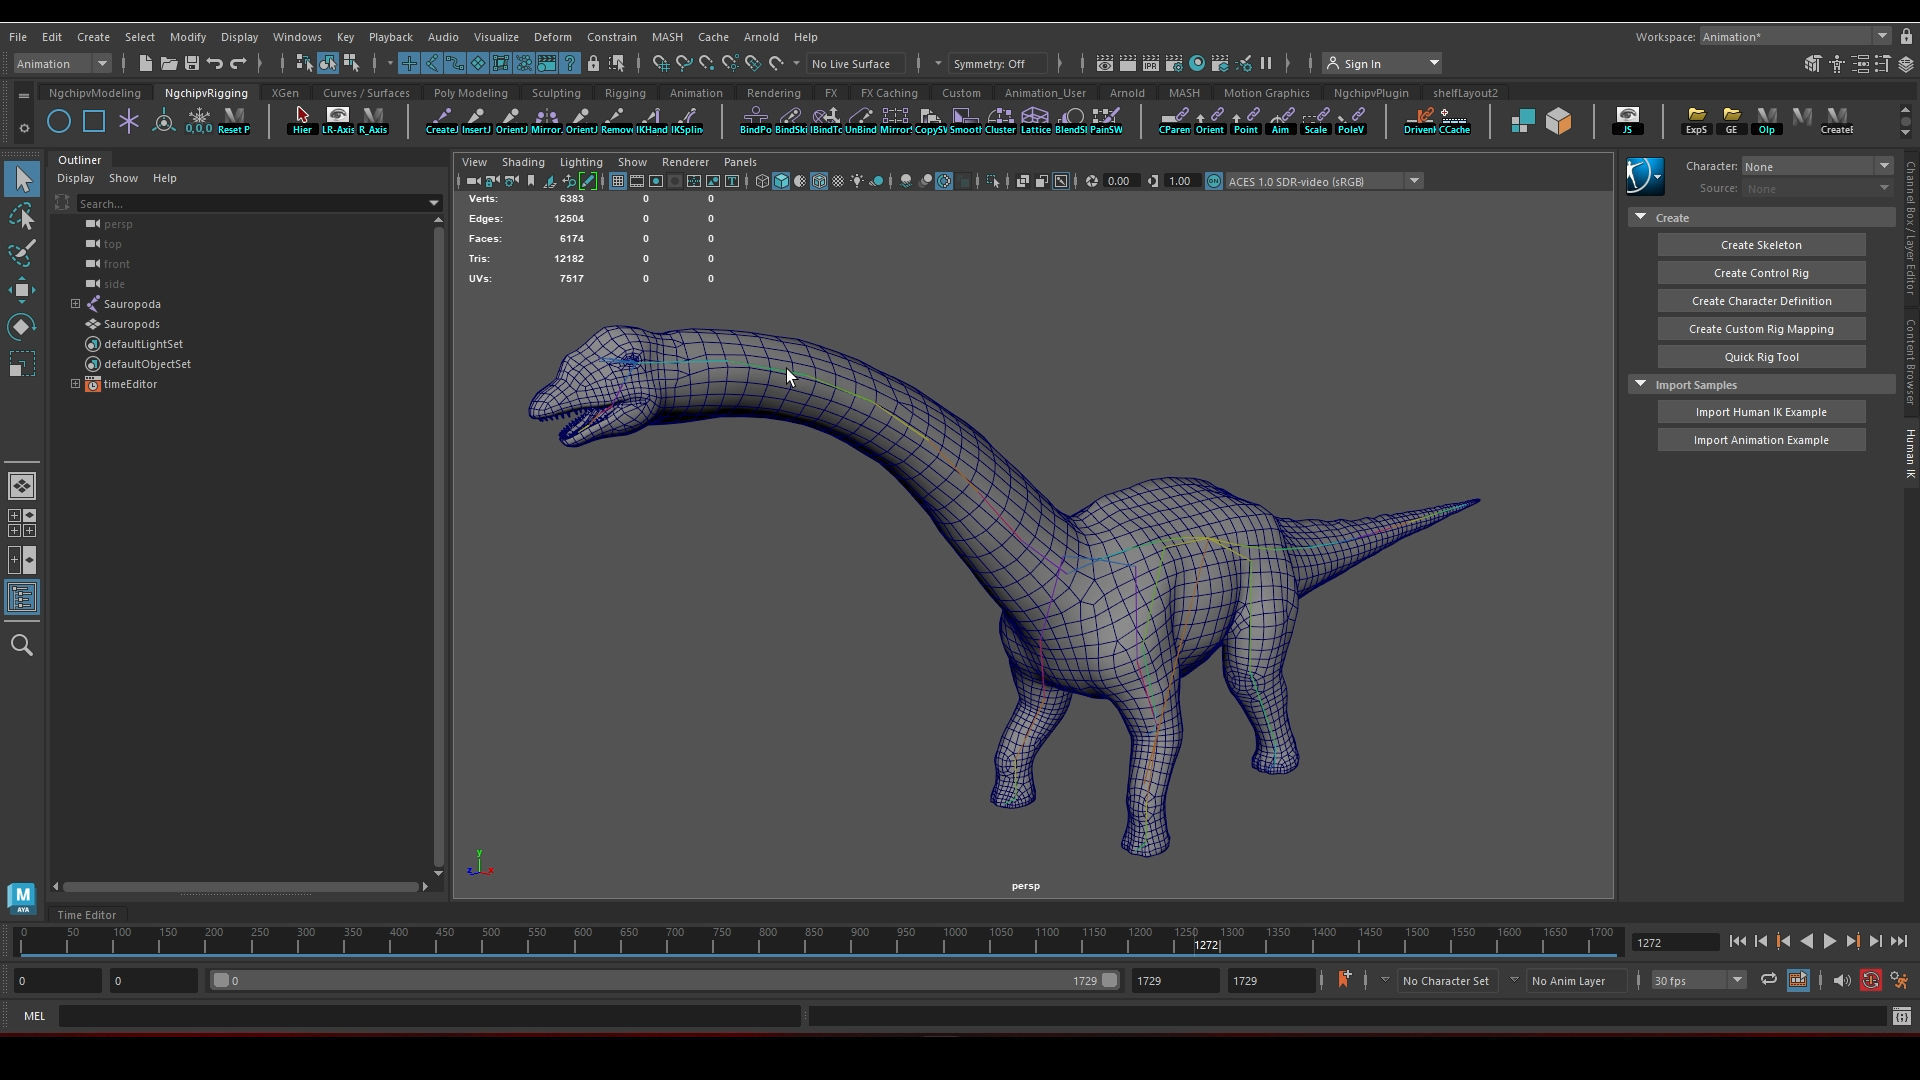
Task: Click Import Human IK Example
Action: point(1761,412)
